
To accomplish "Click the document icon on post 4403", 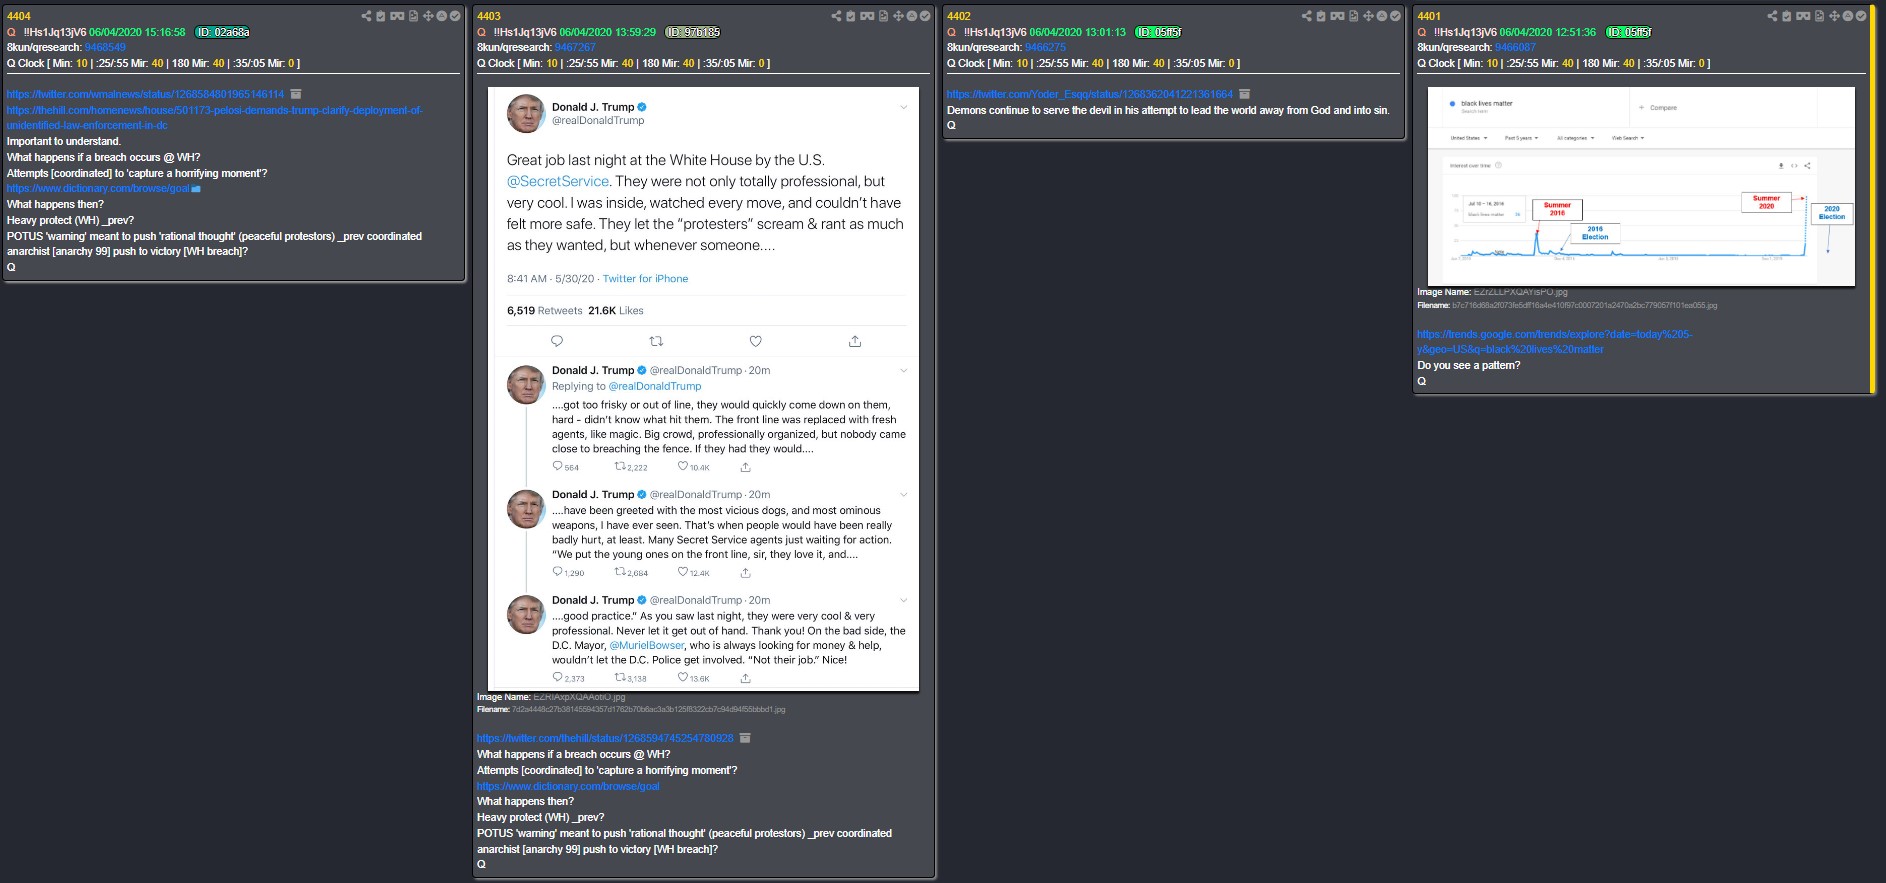I will [884, 16].
